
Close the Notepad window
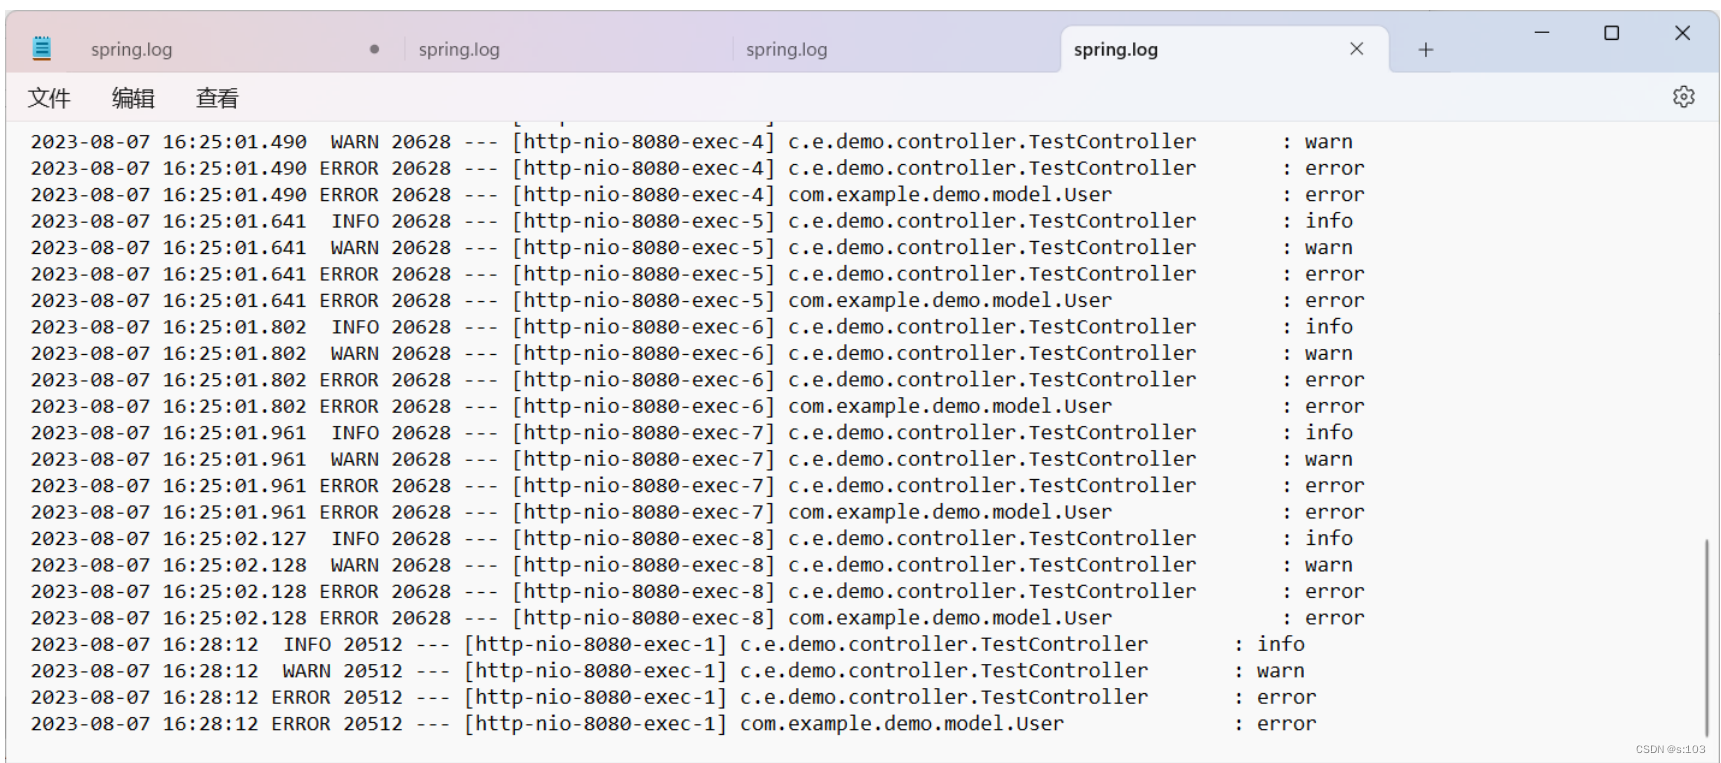1683,33
